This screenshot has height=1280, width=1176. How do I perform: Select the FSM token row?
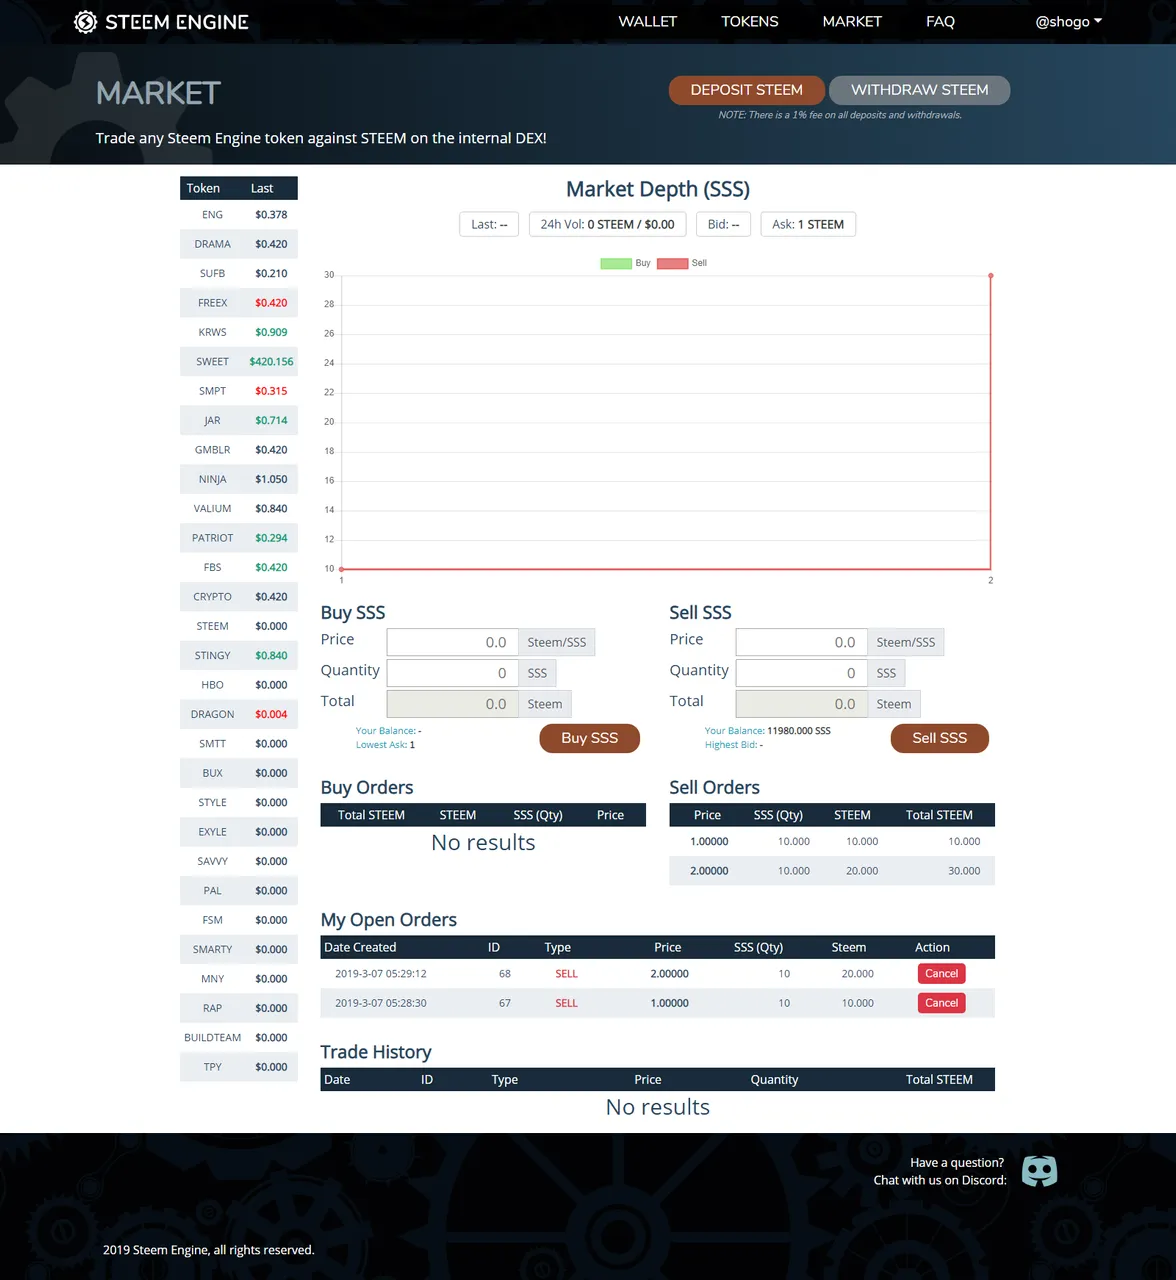(239, 920)
